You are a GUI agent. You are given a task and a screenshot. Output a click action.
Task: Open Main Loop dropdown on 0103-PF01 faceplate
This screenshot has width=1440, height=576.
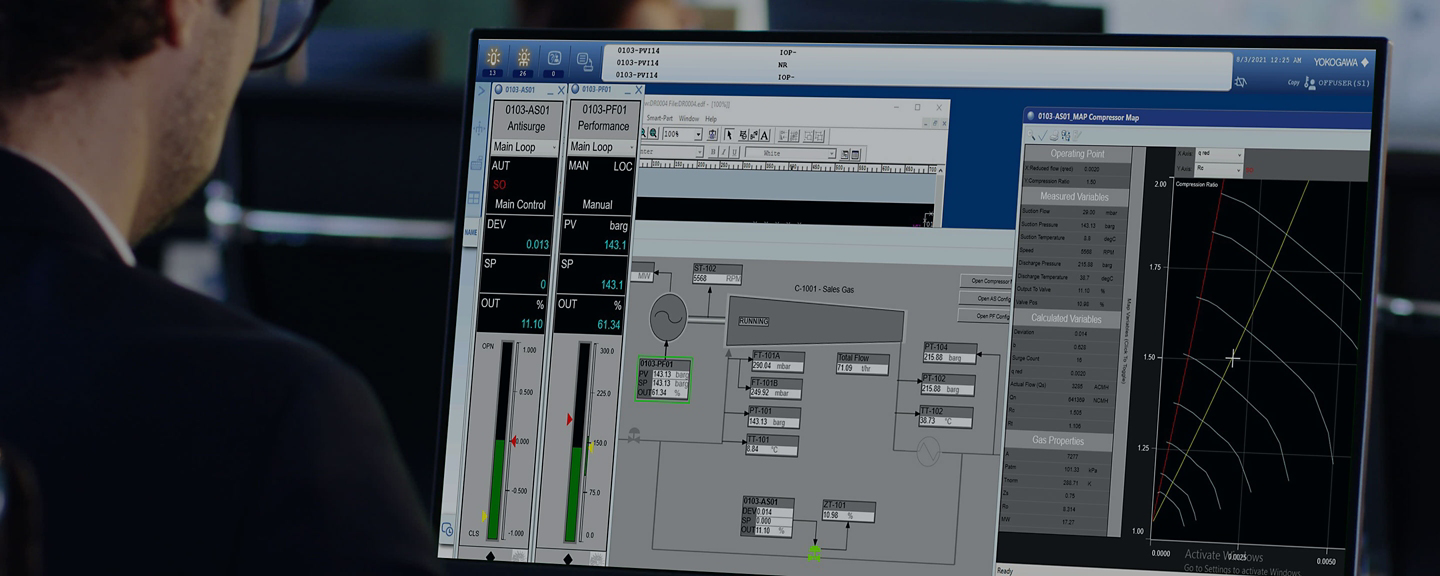(x=601, y=147)
